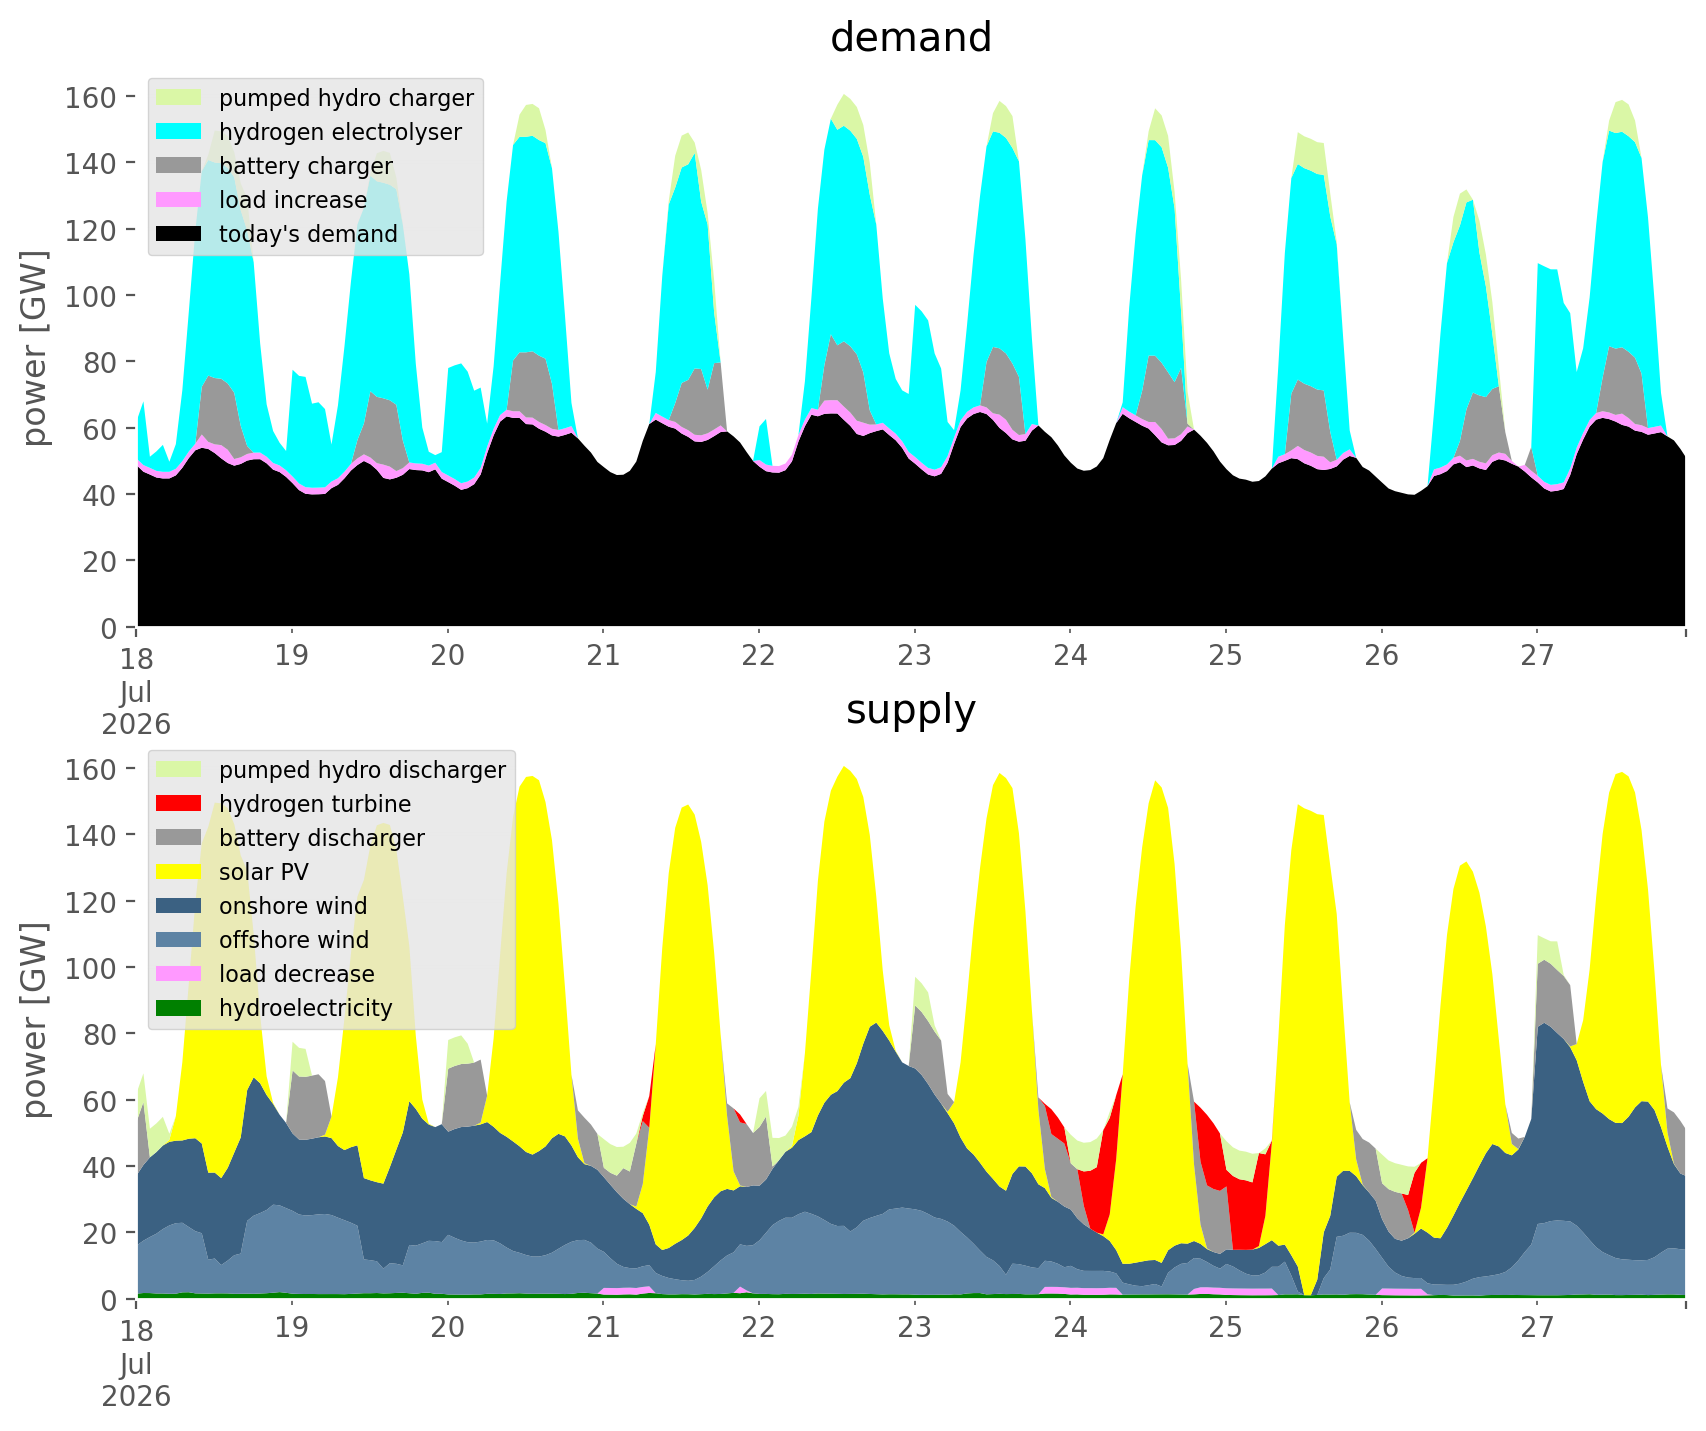Select the "pumped hydro charger" legend label
The width and height of the screenshot is (1706, 1431).
click(x=346, y=98)
